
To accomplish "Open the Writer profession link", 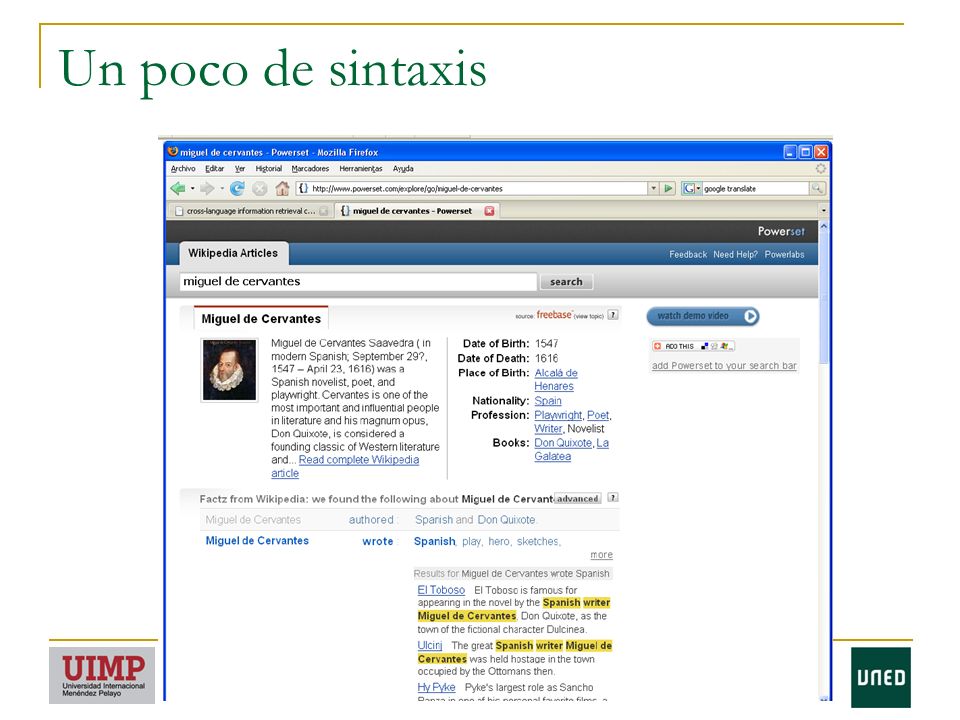I will [x=548, y=429].
